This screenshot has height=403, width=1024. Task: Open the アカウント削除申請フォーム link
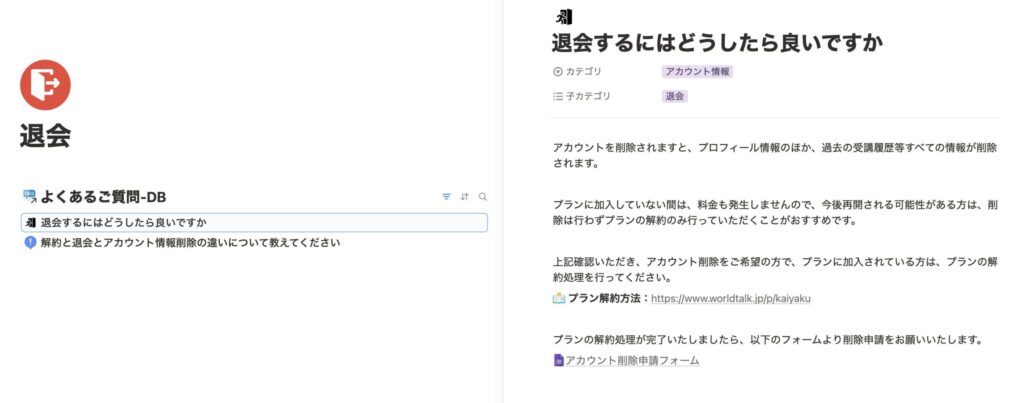[x=632, y=360]
